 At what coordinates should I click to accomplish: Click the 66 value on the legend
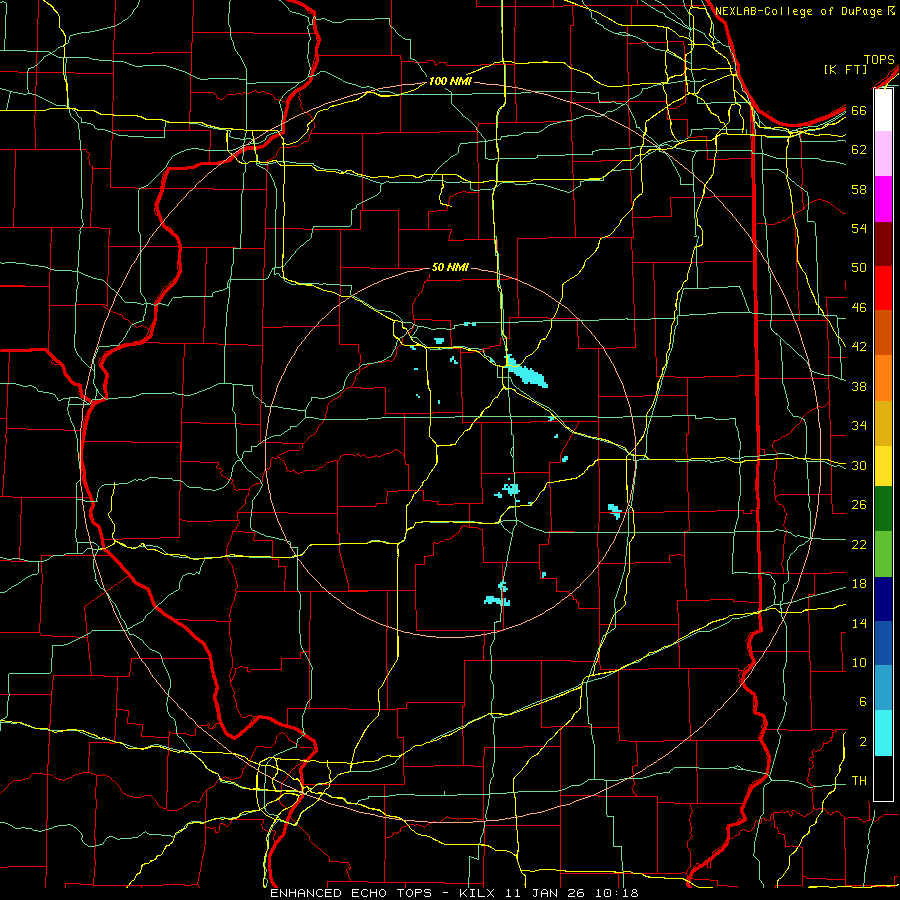click(859, 110)
